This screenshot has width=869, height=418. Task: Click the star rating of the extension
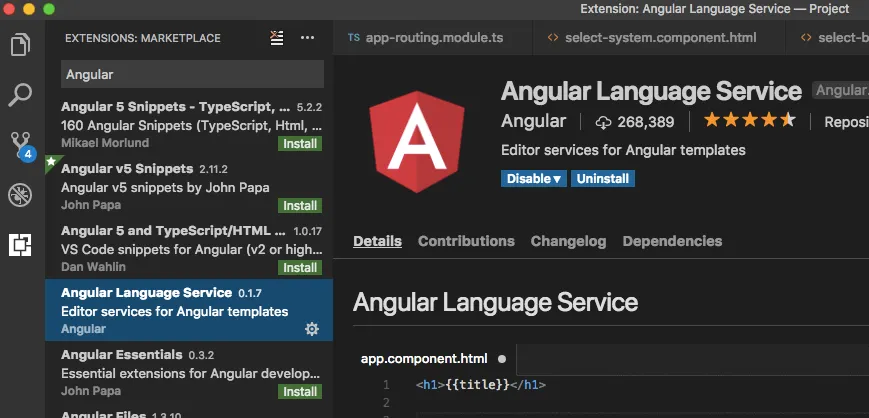point(750,120)
